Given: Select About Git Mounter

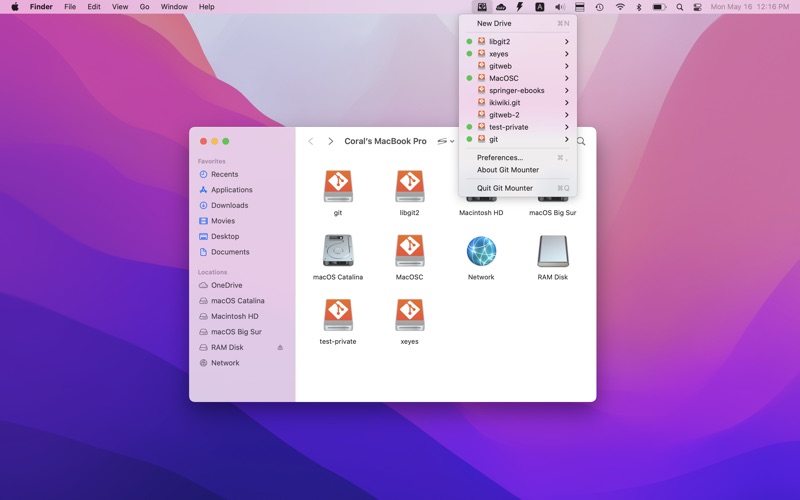Looking at the screenshot, I should click(x=518, y=170).
